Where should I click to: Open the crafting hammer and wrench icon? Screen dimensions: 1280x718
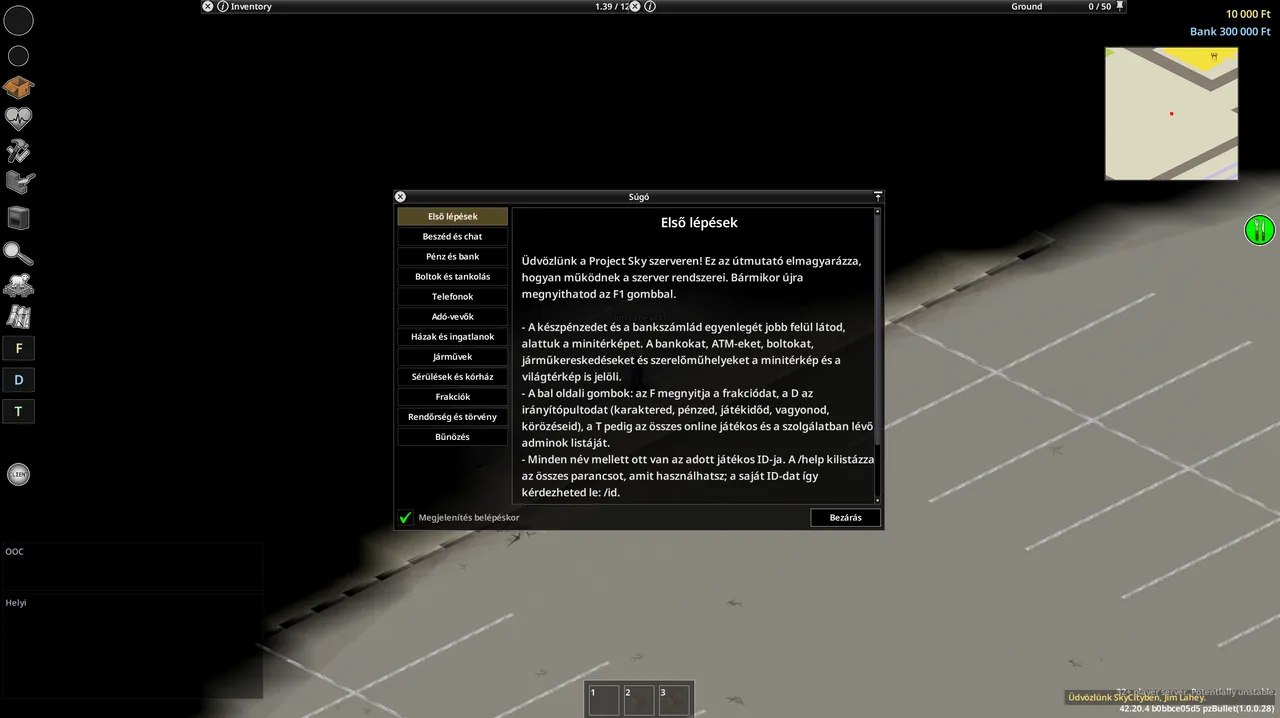coord(18,151)
